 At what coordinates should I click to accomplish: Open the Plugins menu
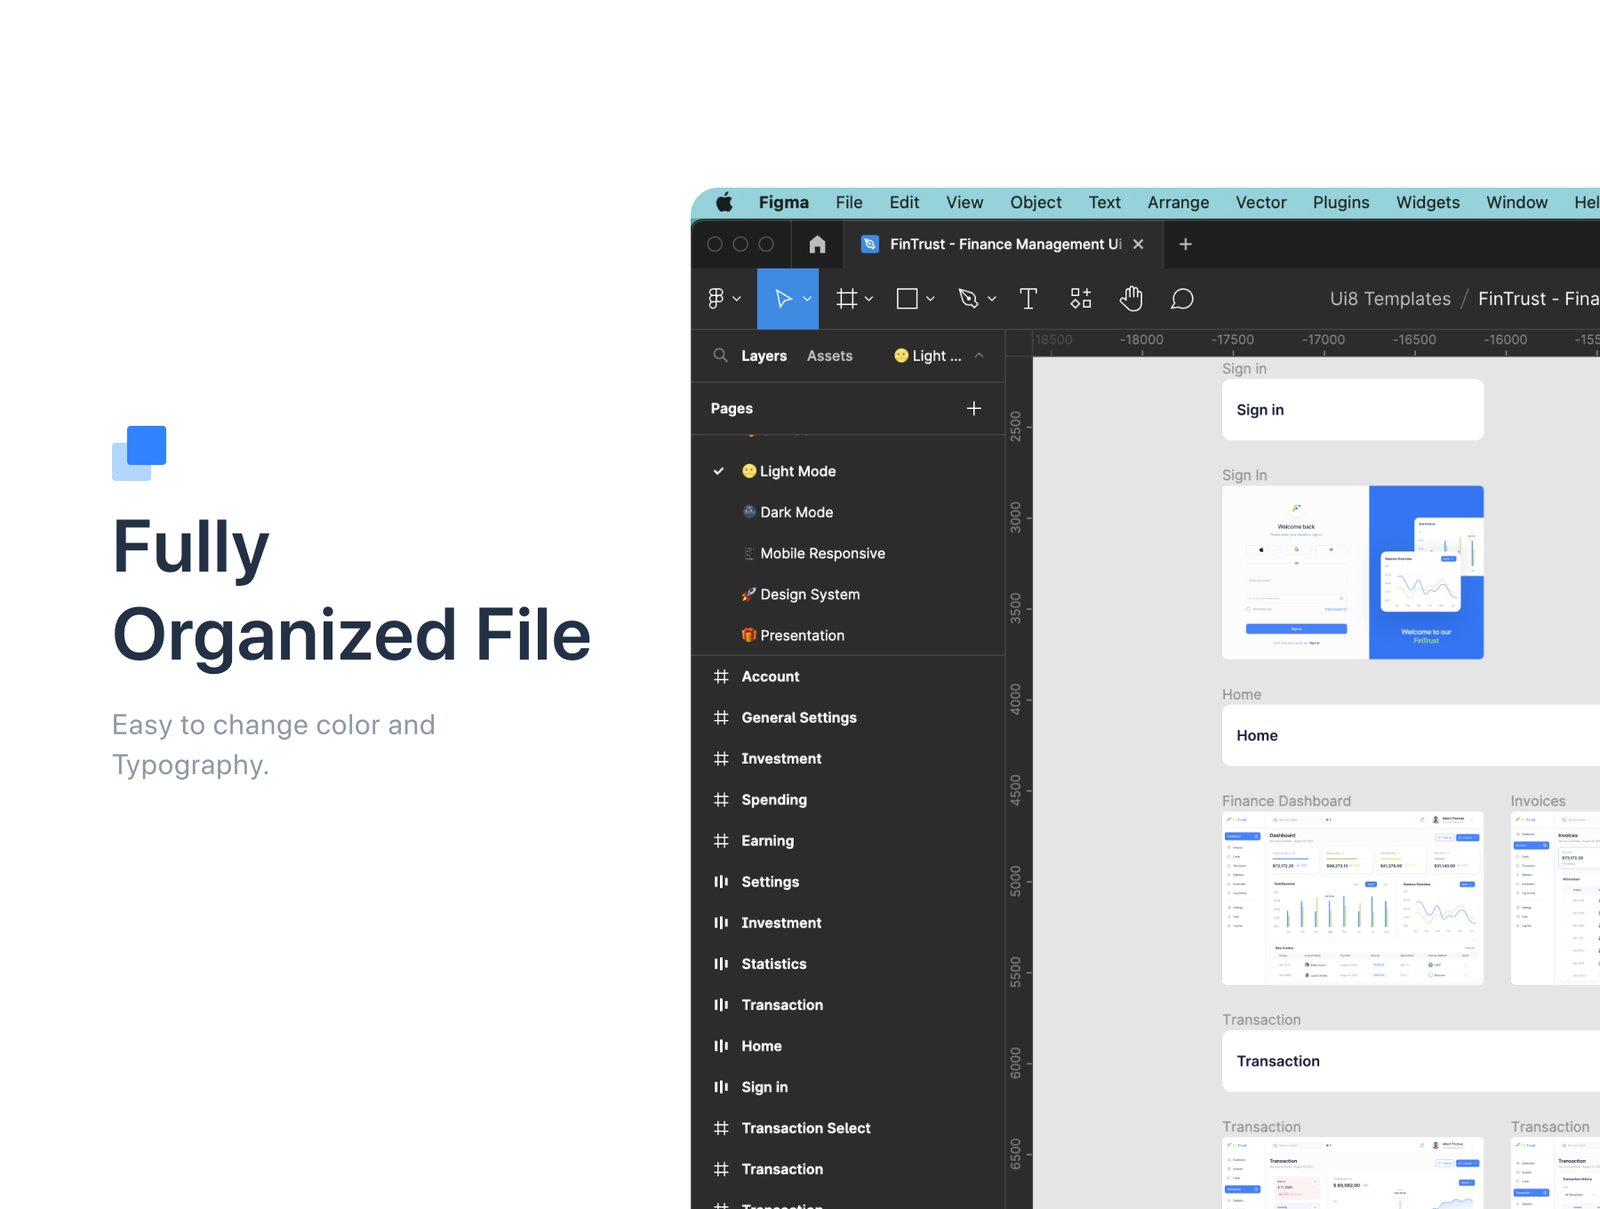click(1340, 202)
